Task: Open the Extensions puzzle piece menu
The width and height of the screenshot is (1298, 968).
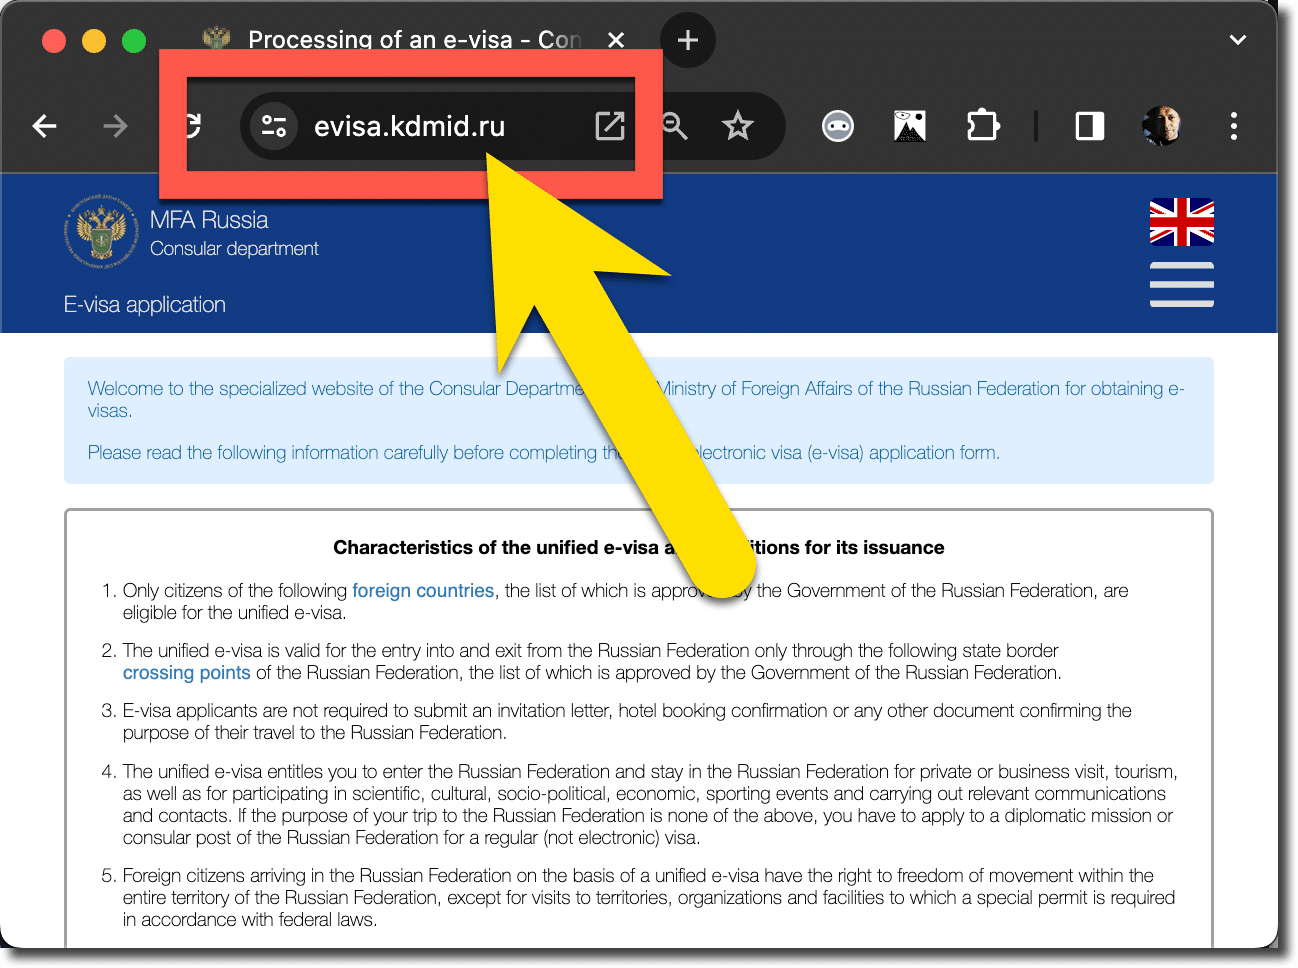Action: click(982, 126)
